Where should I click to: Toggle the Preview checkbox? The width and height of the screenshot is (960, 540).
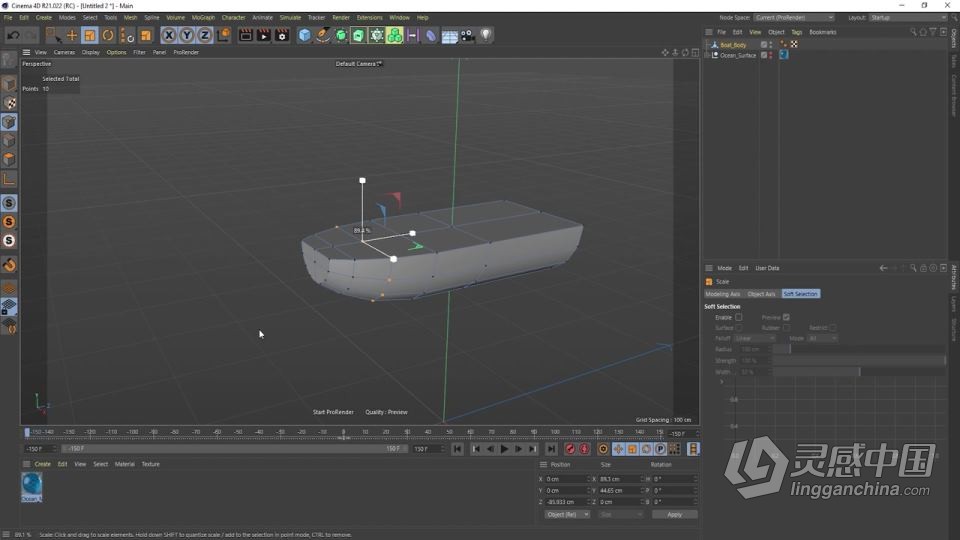tap(786, 317)
